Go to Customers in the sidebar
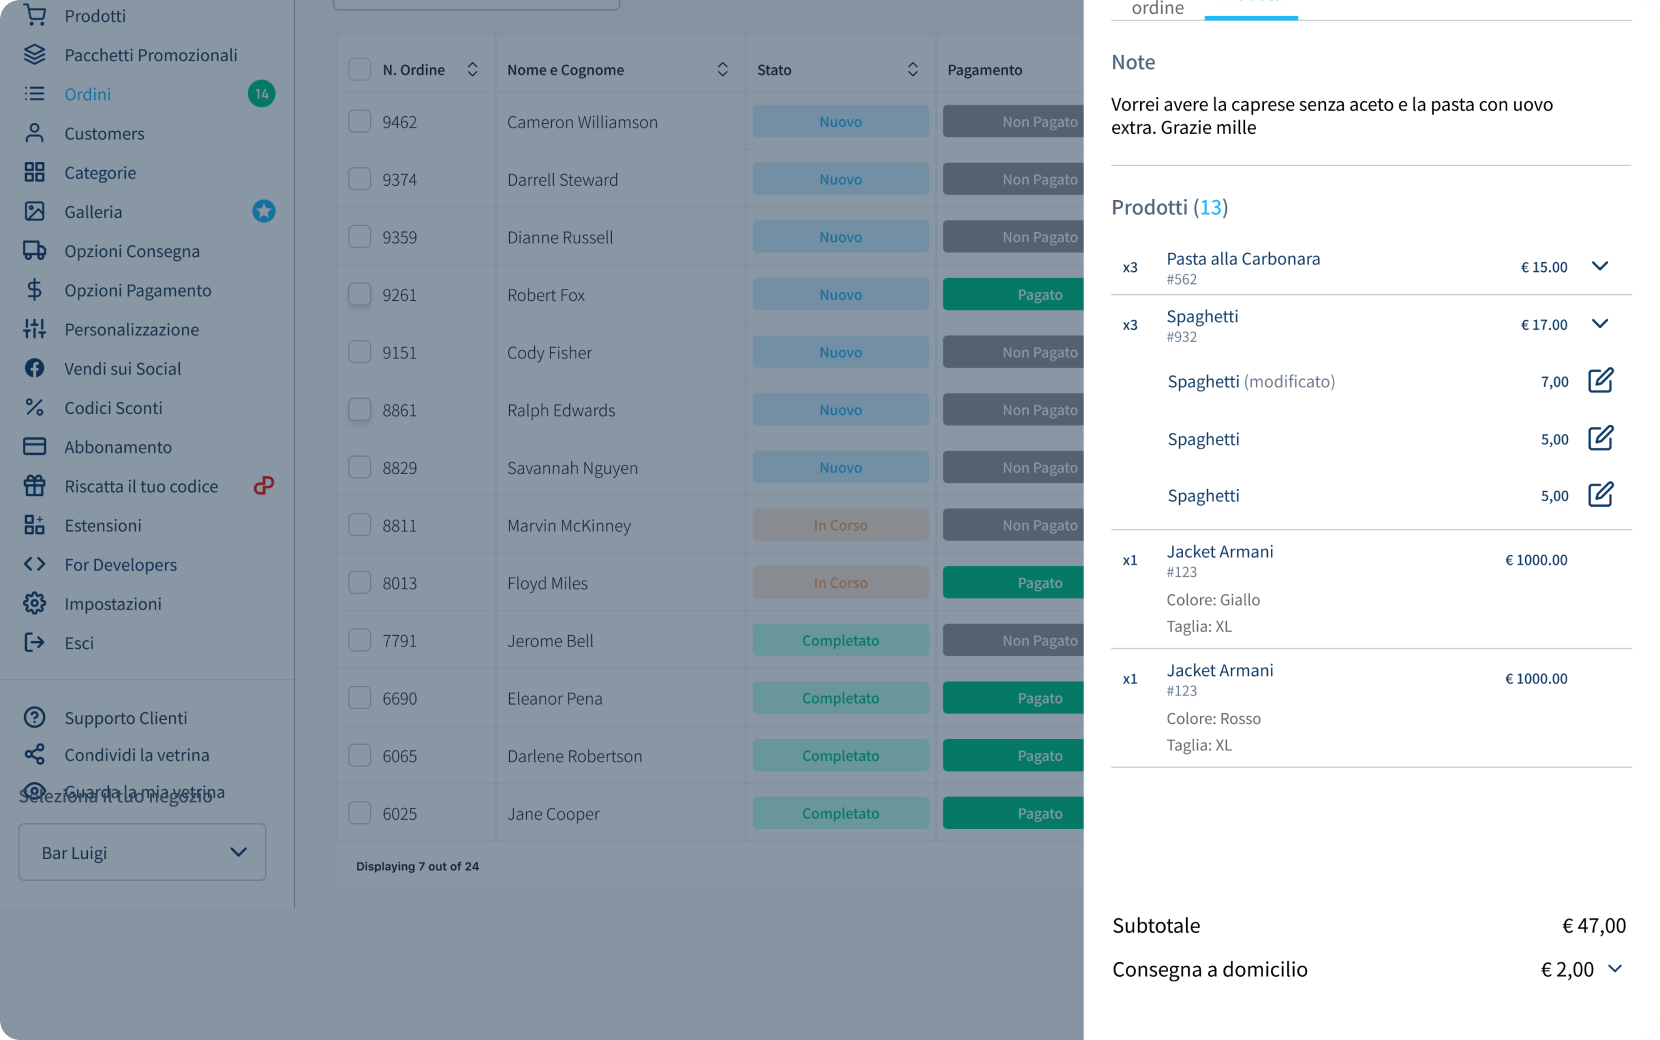Image resolution: width=1660 pixels, height=1040 pixels. 104,134
